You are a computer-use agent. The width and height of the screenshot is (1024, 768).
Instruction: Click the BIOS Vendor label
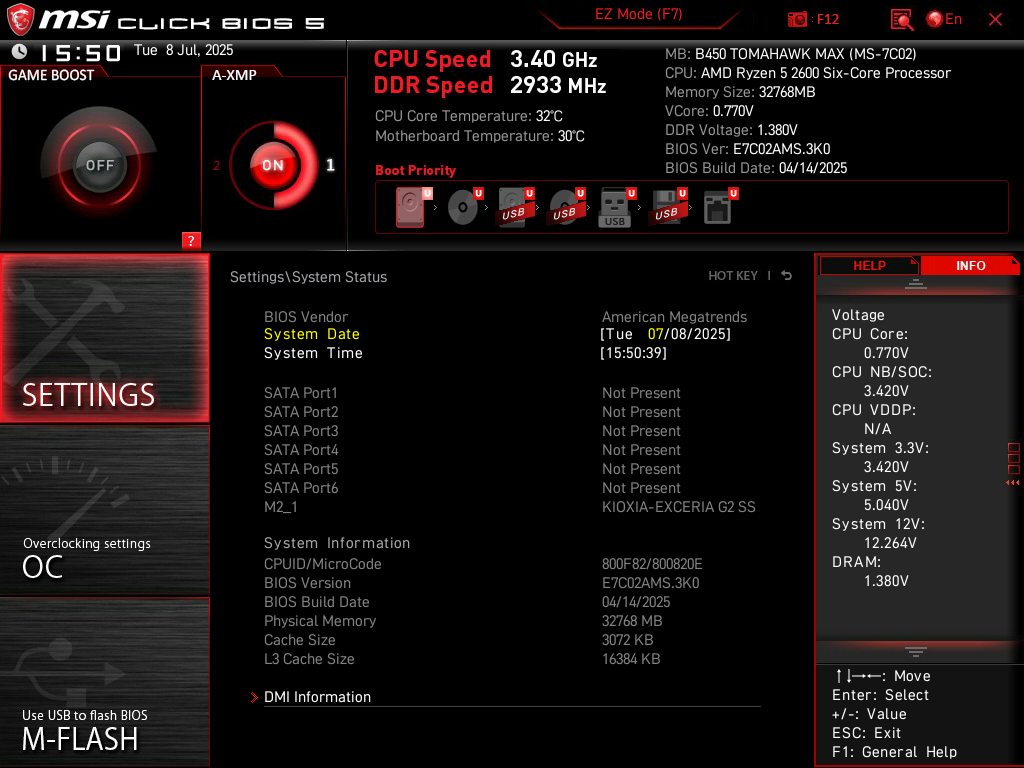tap(306, 317)
